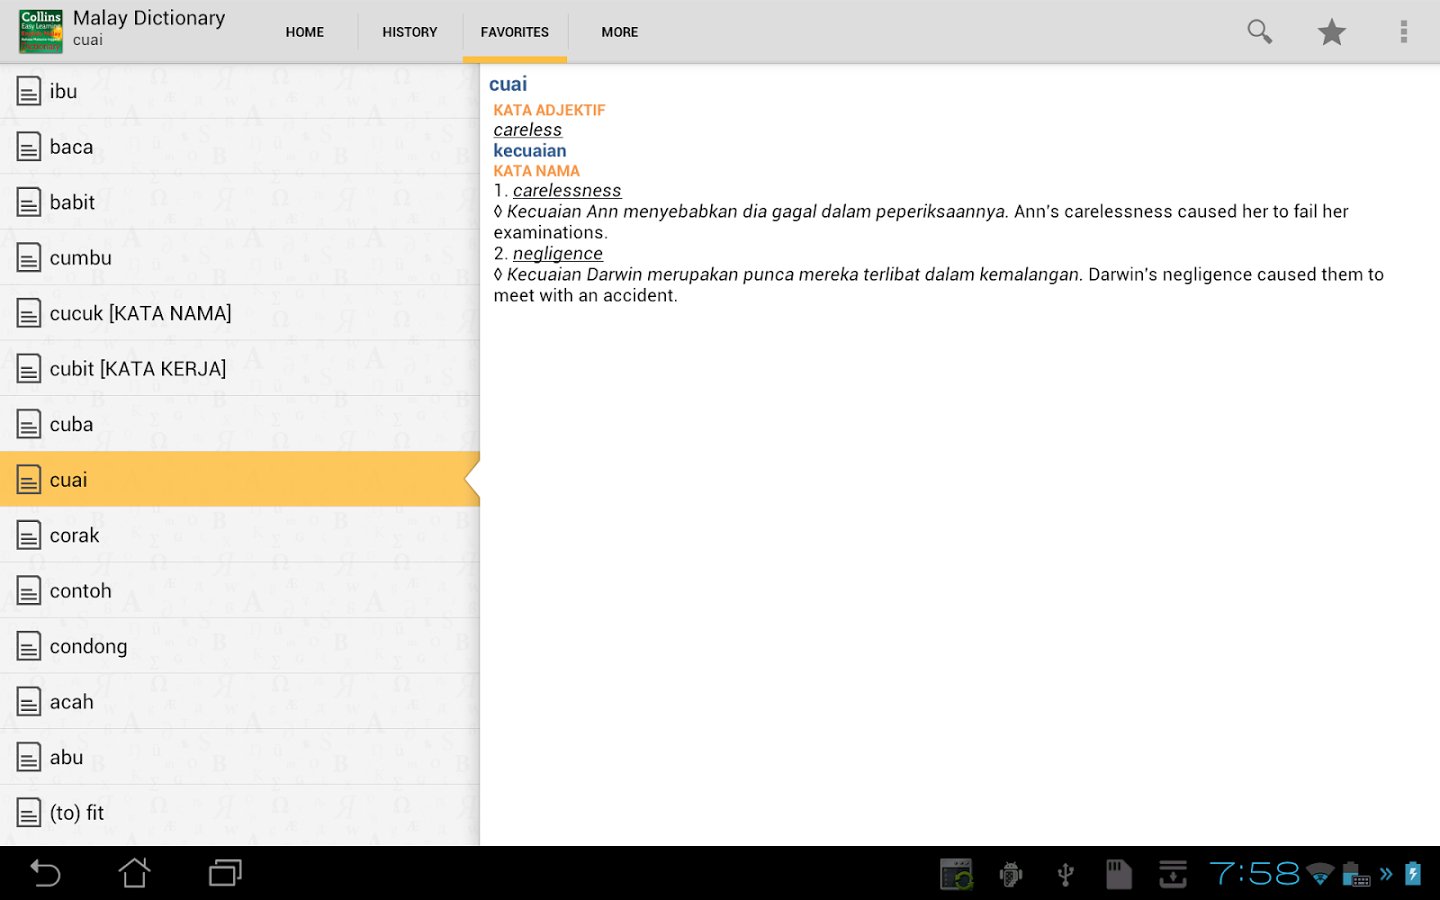
Task: Click the document icon beside contoh
Action: [x=29, y=591]
